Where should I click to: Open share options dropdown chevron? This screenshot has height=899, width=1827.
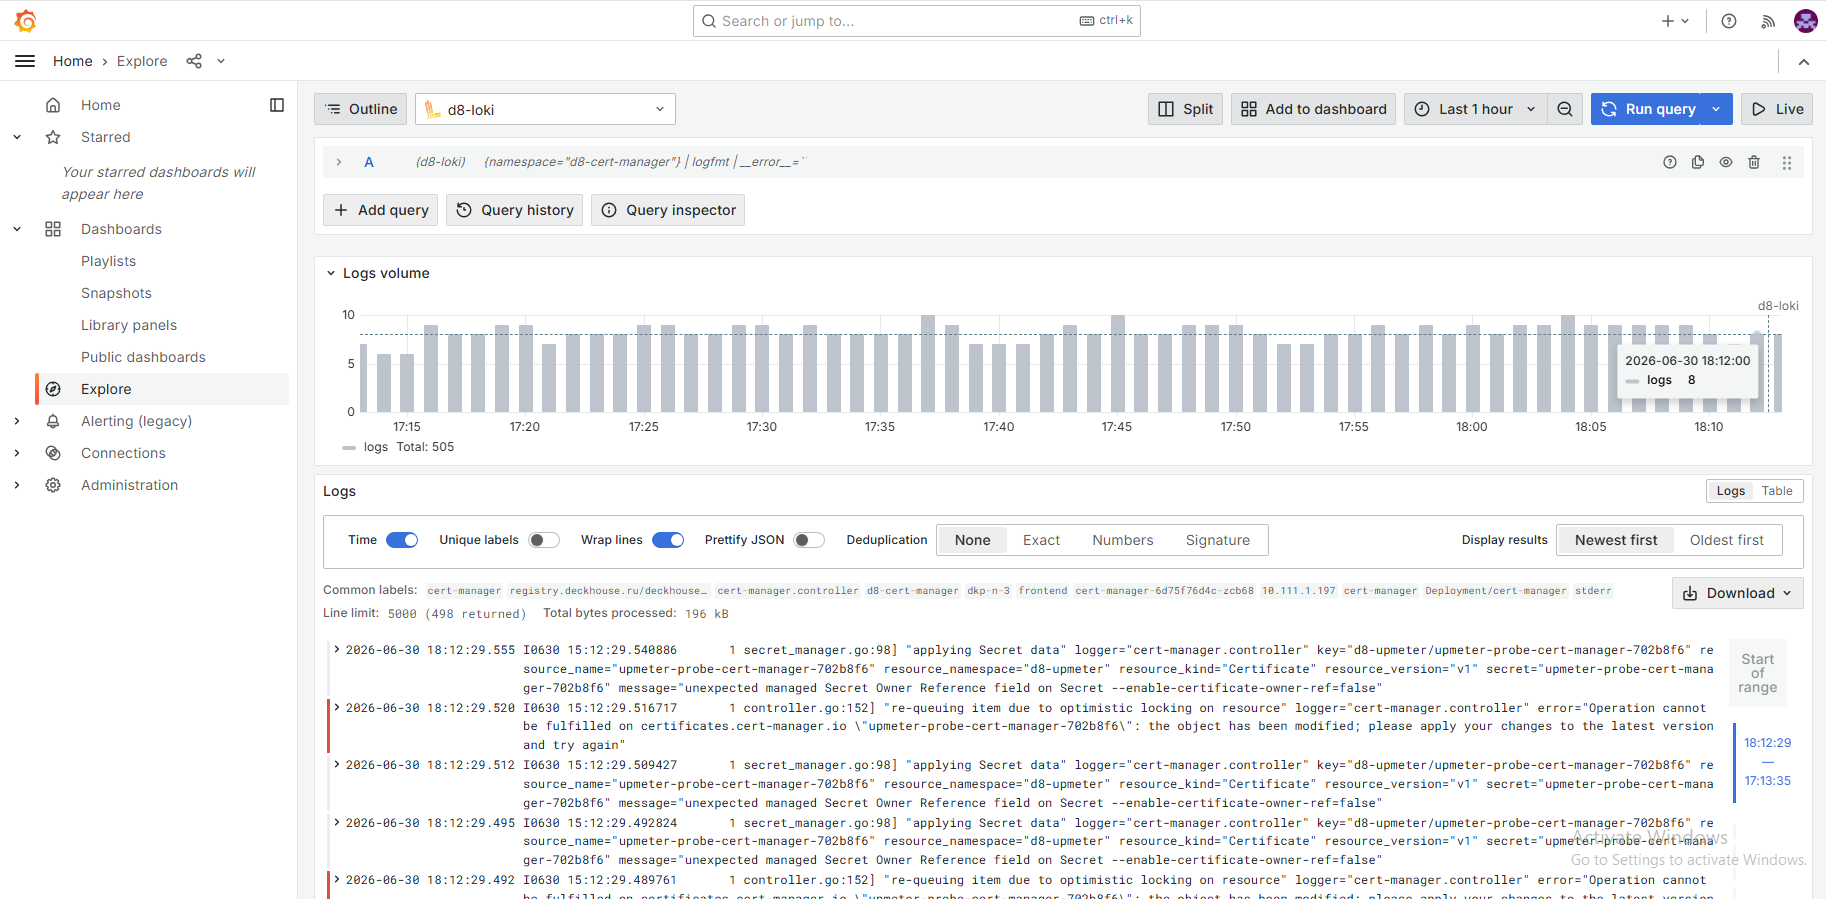pyautogui.click(x=221, y=61)
